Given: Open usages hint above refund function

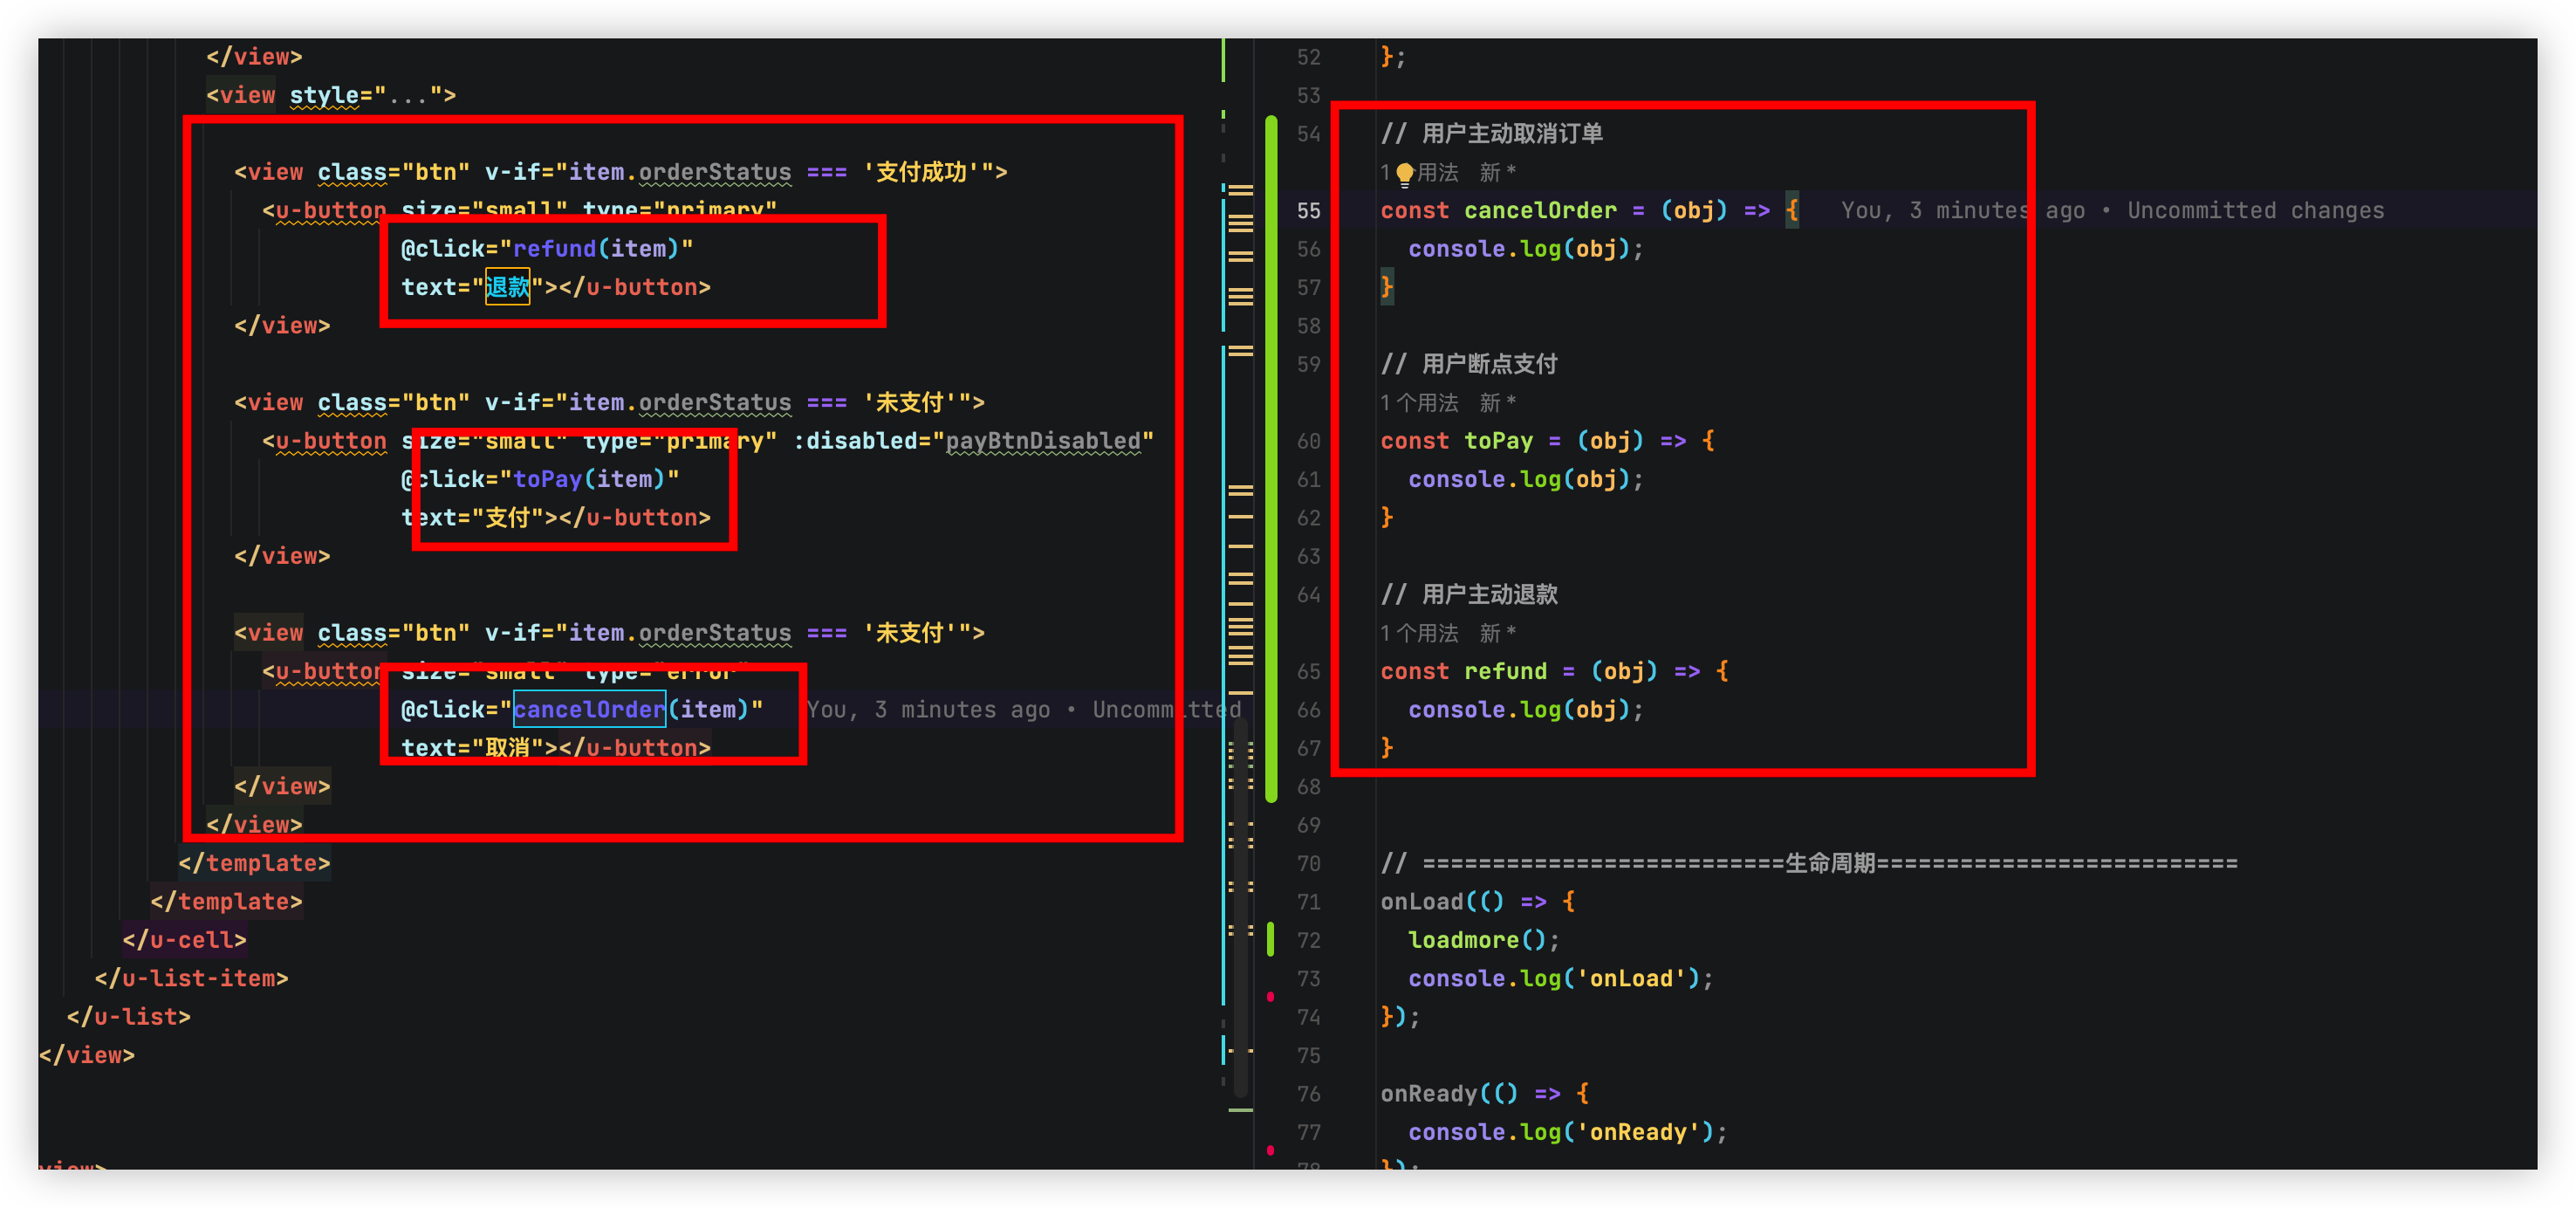Looking at the screenshot, I should 1419,633.
